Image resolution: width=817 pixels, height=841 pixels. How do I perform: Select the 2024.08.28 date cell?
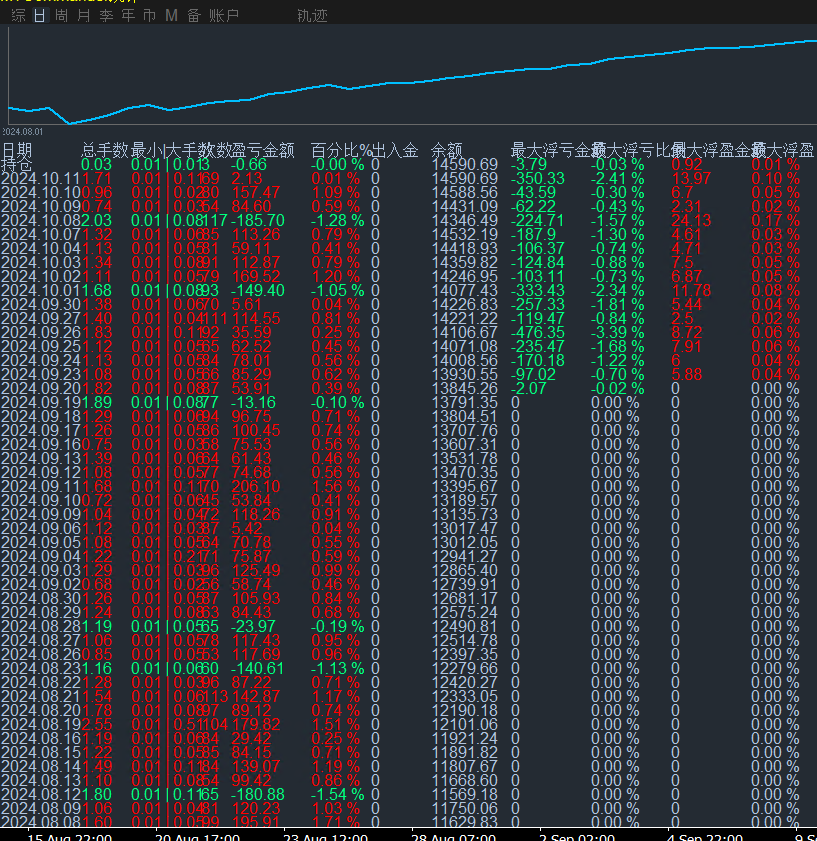tap(41, 626)
